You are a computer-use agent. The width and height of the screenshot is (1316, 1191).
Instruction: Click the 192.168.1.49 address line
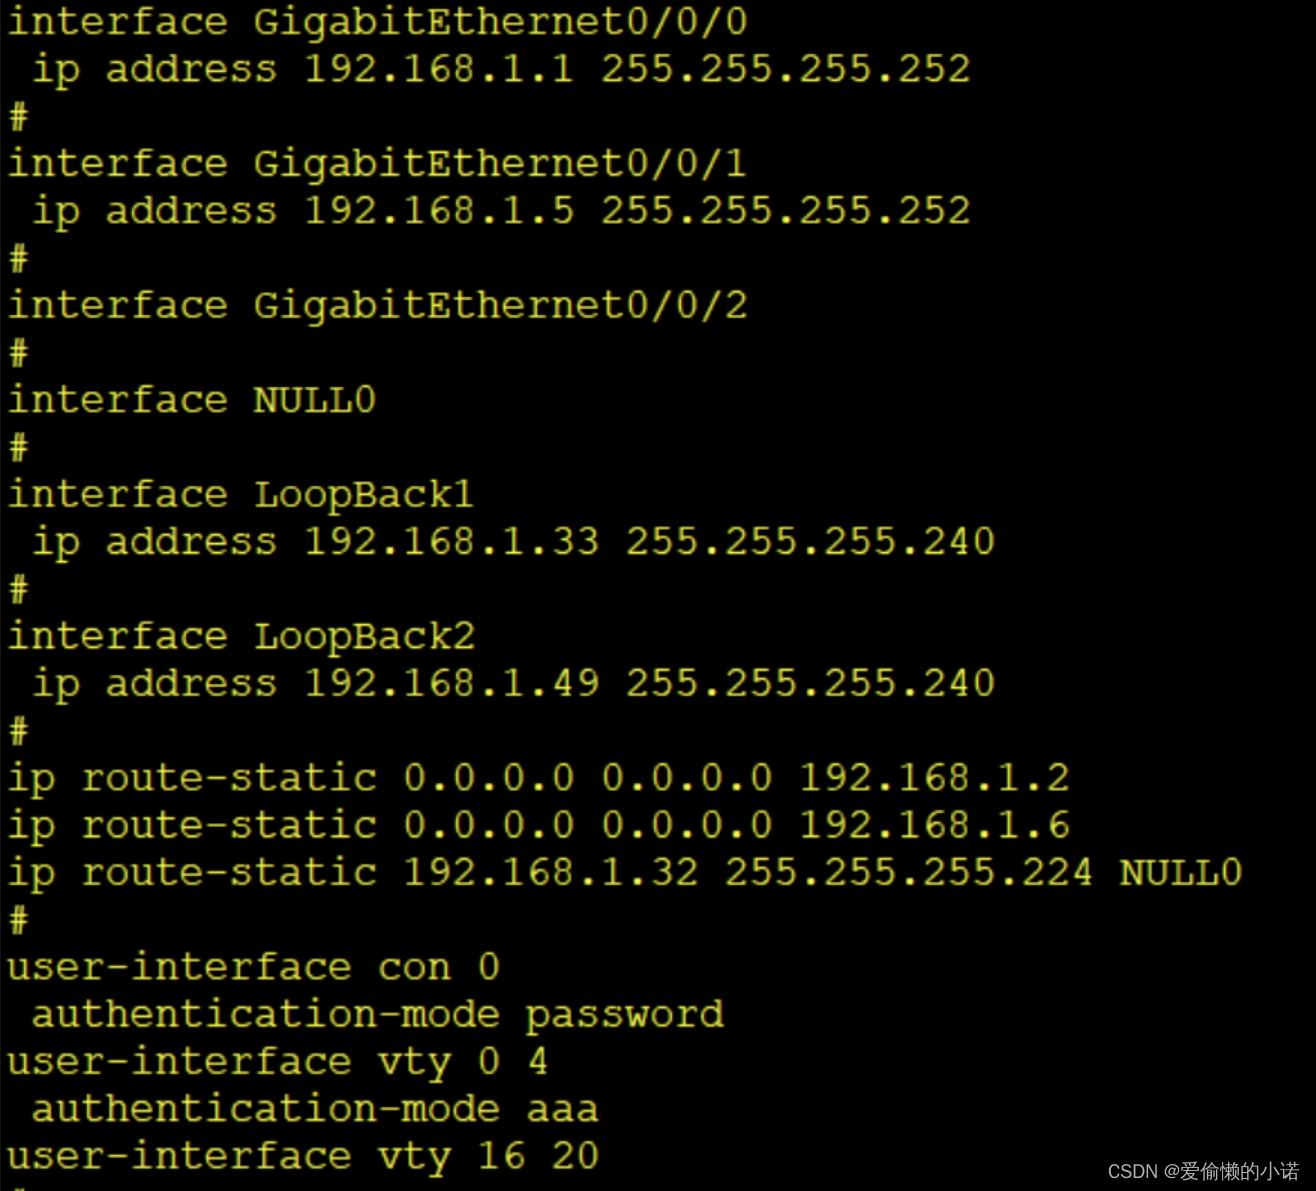click(514, 685)
